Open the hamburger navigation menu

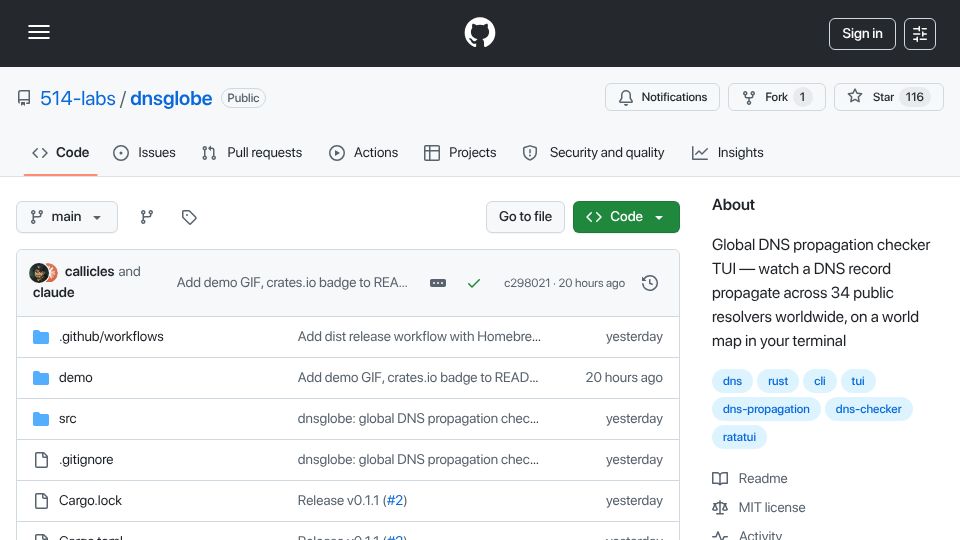[39, 32]
